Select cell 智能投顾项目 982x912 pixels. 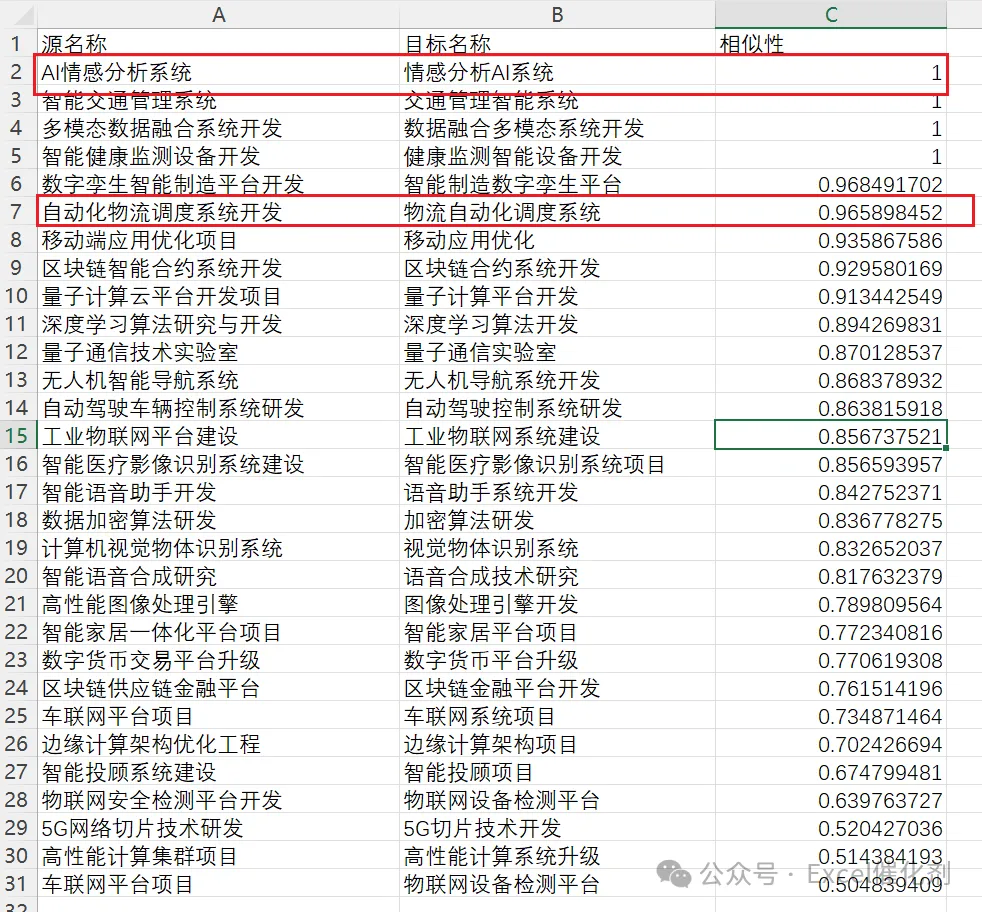coord(557,772)
